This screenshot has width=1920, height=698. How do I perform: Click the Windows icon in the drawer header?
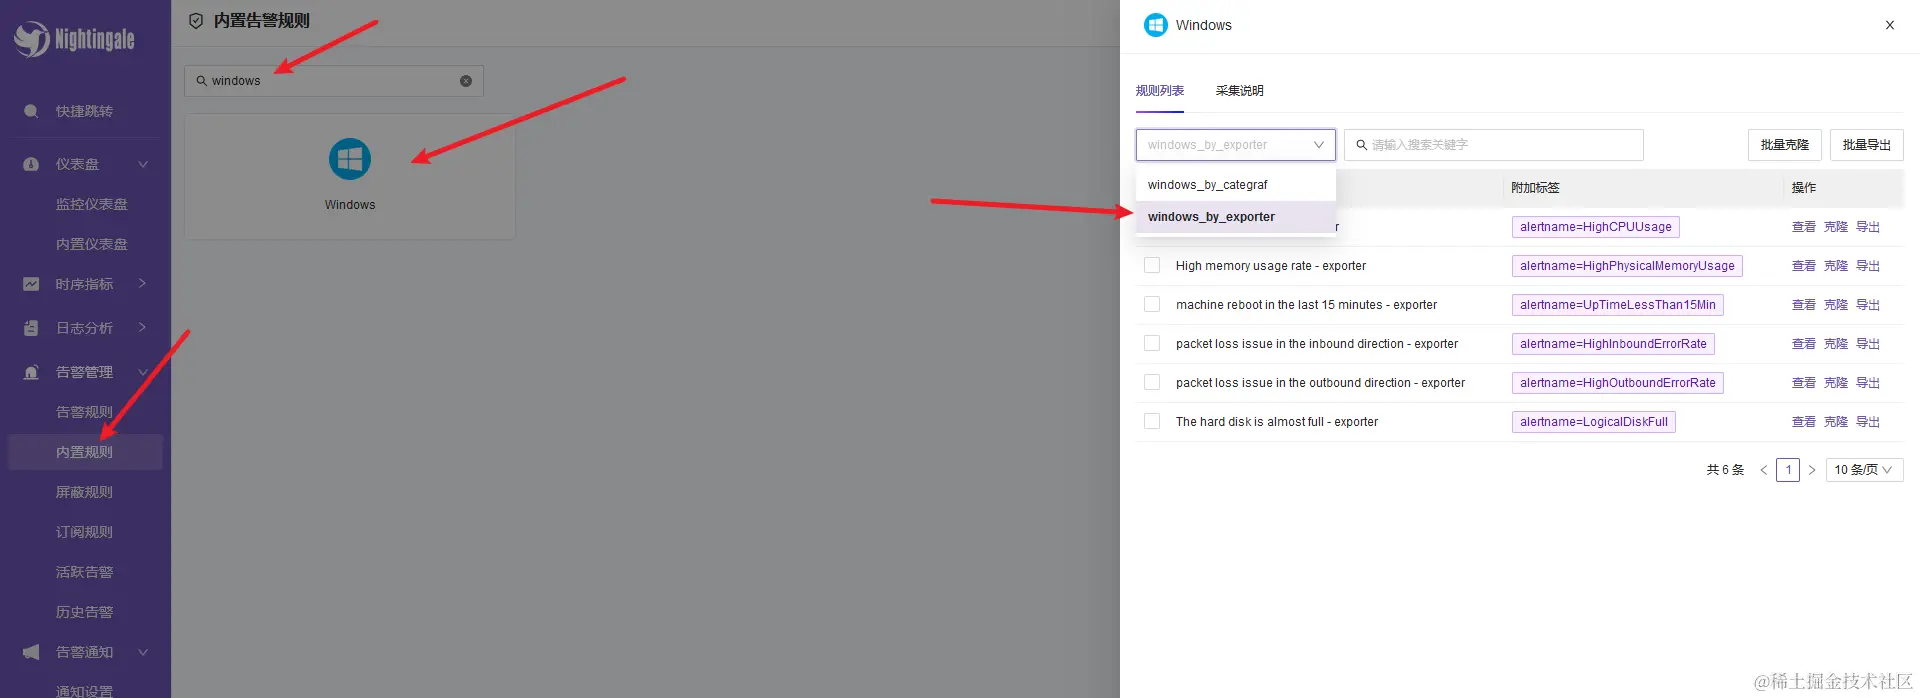(x=1156, y=25)
